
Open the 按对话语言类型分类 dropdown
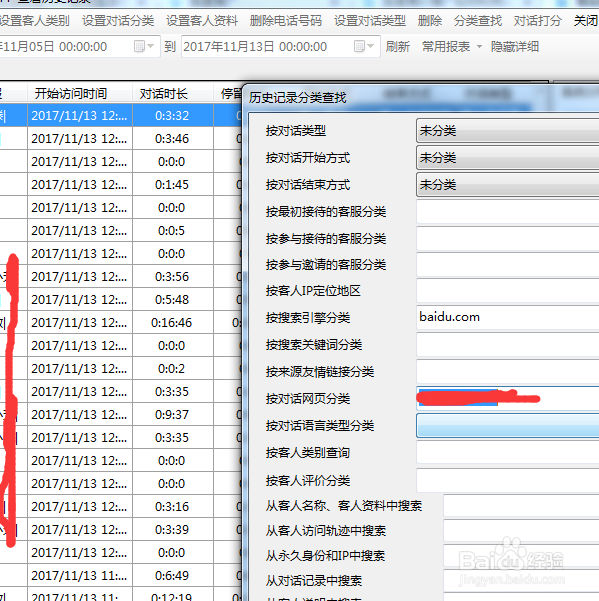pyautogui.click(x=507, y=425)
